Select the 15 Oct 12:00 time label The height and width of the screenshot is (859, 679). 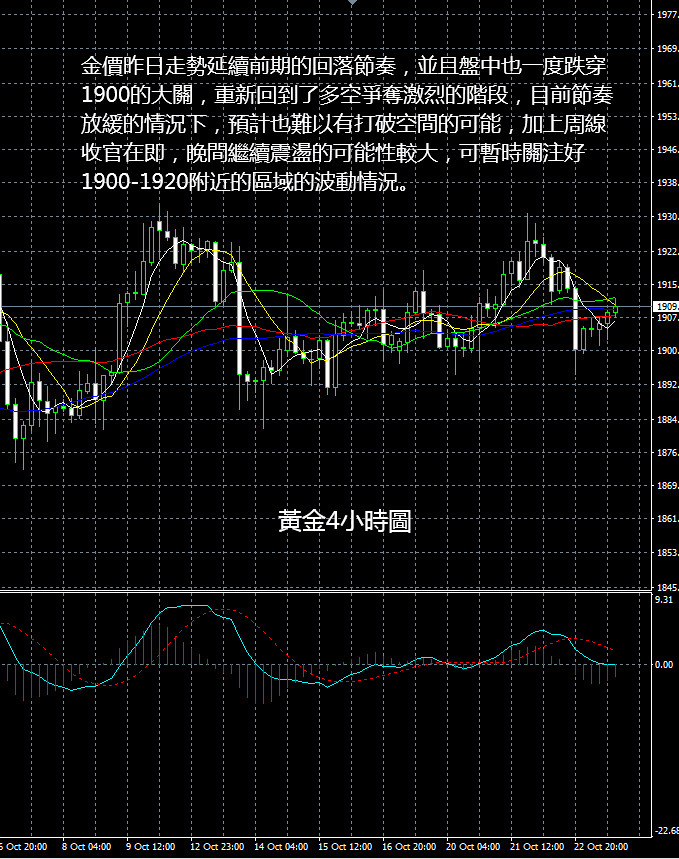pos(348,847)
